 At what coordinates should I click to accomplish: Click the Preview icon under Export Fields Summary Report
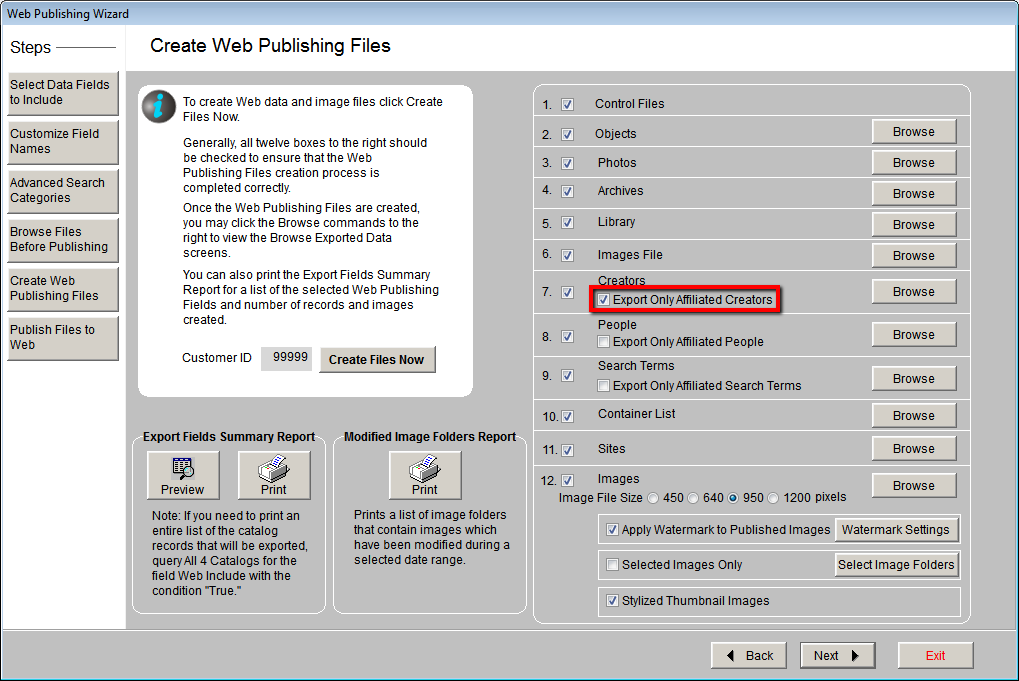[183, 475]
